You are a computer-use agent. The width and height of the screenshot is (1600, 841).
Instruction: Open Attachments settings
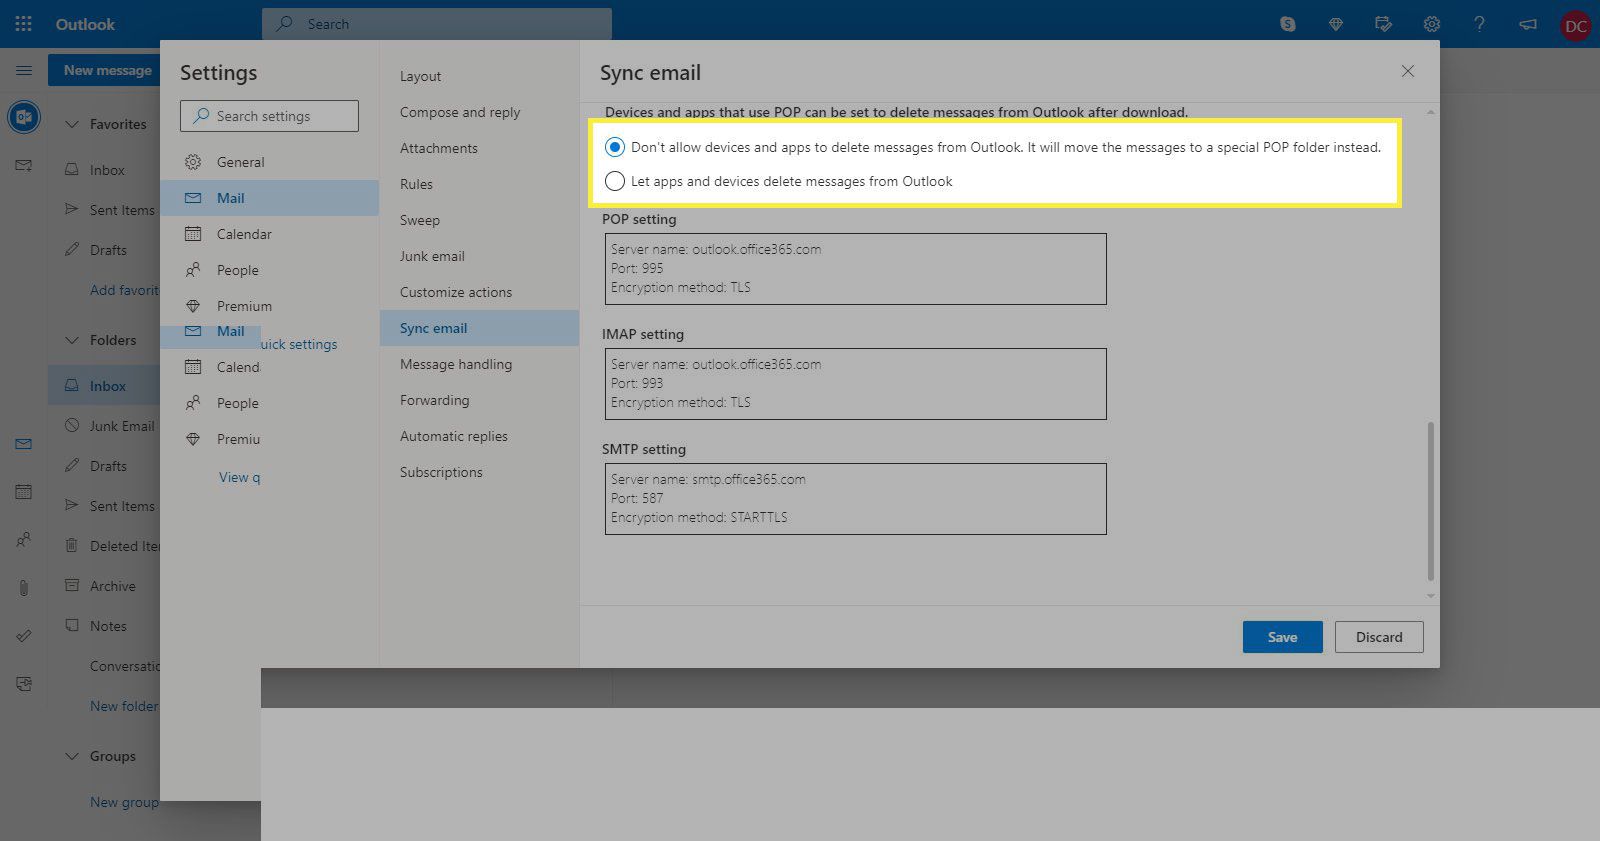pyautogui.click(x=479, y=148)
